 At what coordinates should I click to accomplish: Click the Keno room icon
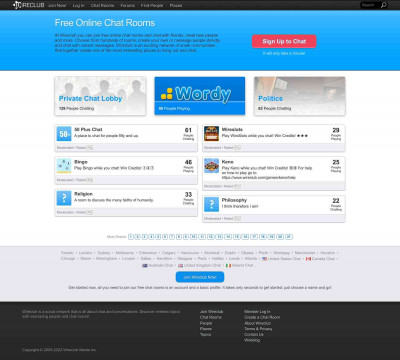point(211,166)
